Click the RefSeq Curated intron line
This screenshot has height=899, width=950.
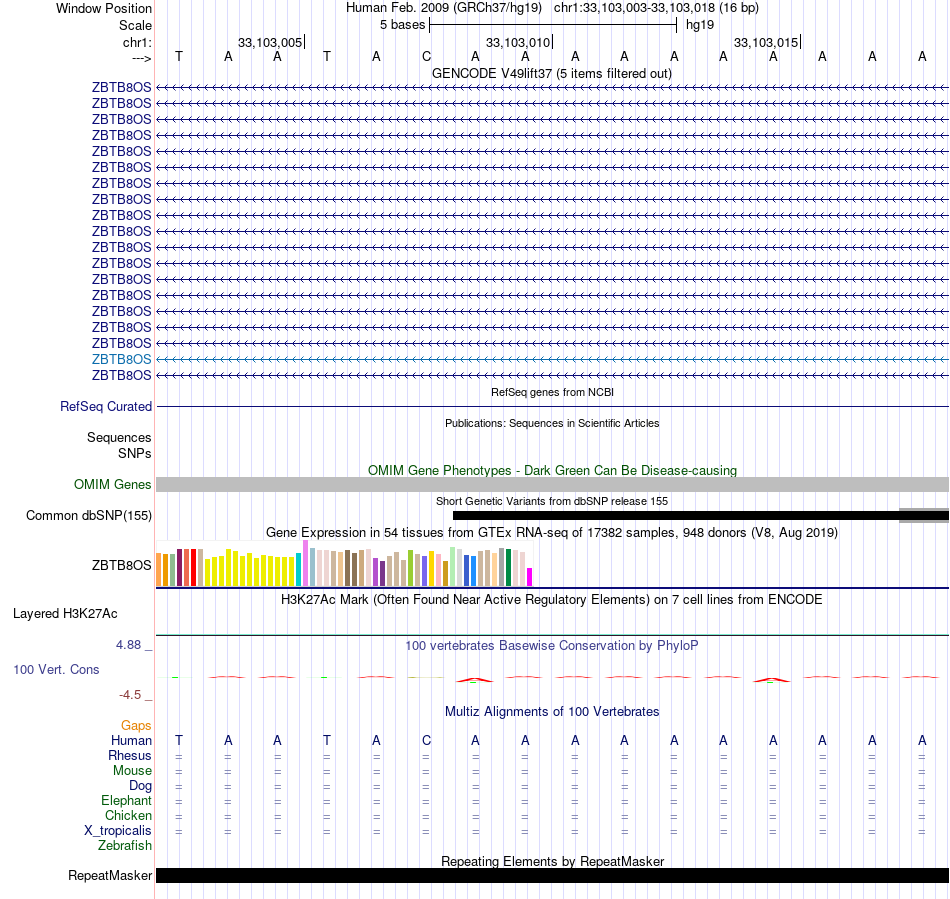coord(552,406)
